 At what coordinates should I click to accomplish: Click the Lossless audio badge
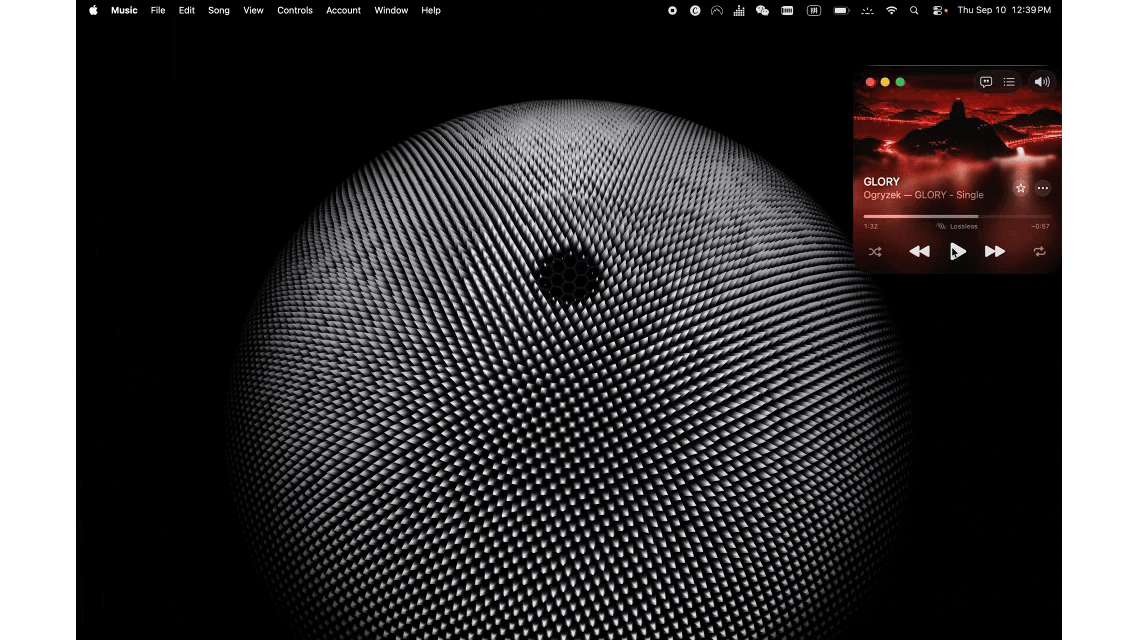click(x=957, y=226)
